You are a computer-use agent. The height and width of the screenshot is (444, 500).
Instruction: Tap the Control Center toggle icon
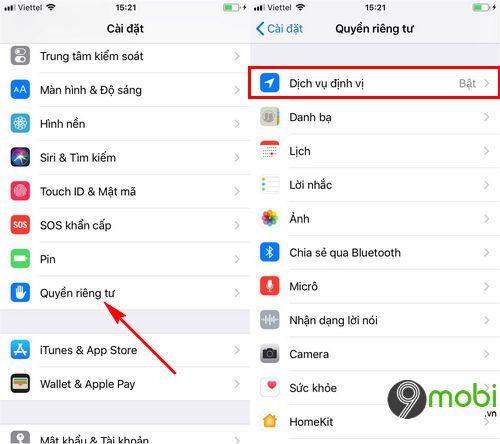20,56
